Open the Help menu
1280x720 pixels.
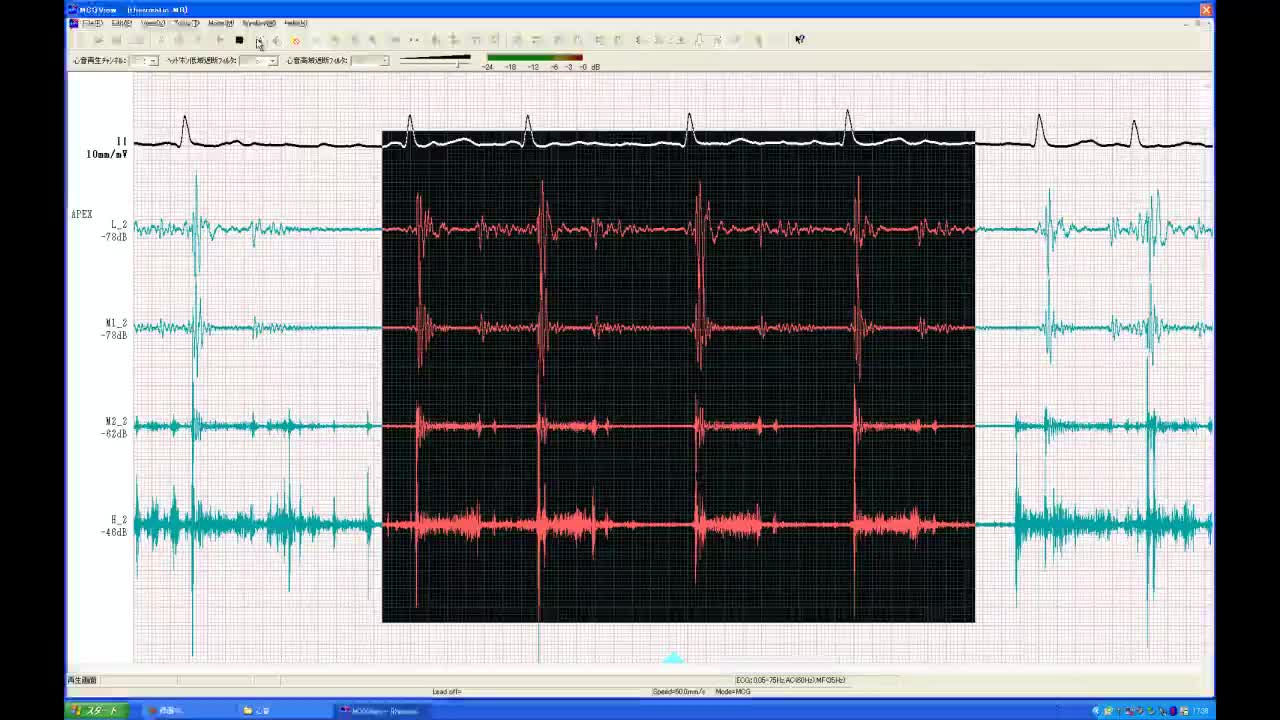pyautogui.click(x=295, y=23)
